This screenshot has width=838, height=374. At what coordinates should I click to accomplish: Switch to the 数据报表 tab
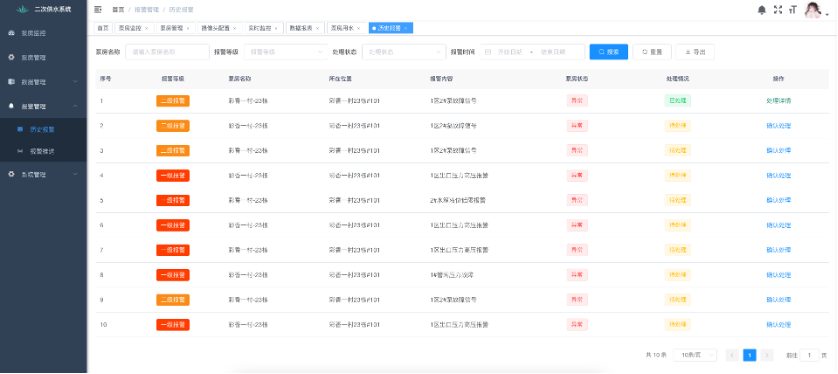301,28
